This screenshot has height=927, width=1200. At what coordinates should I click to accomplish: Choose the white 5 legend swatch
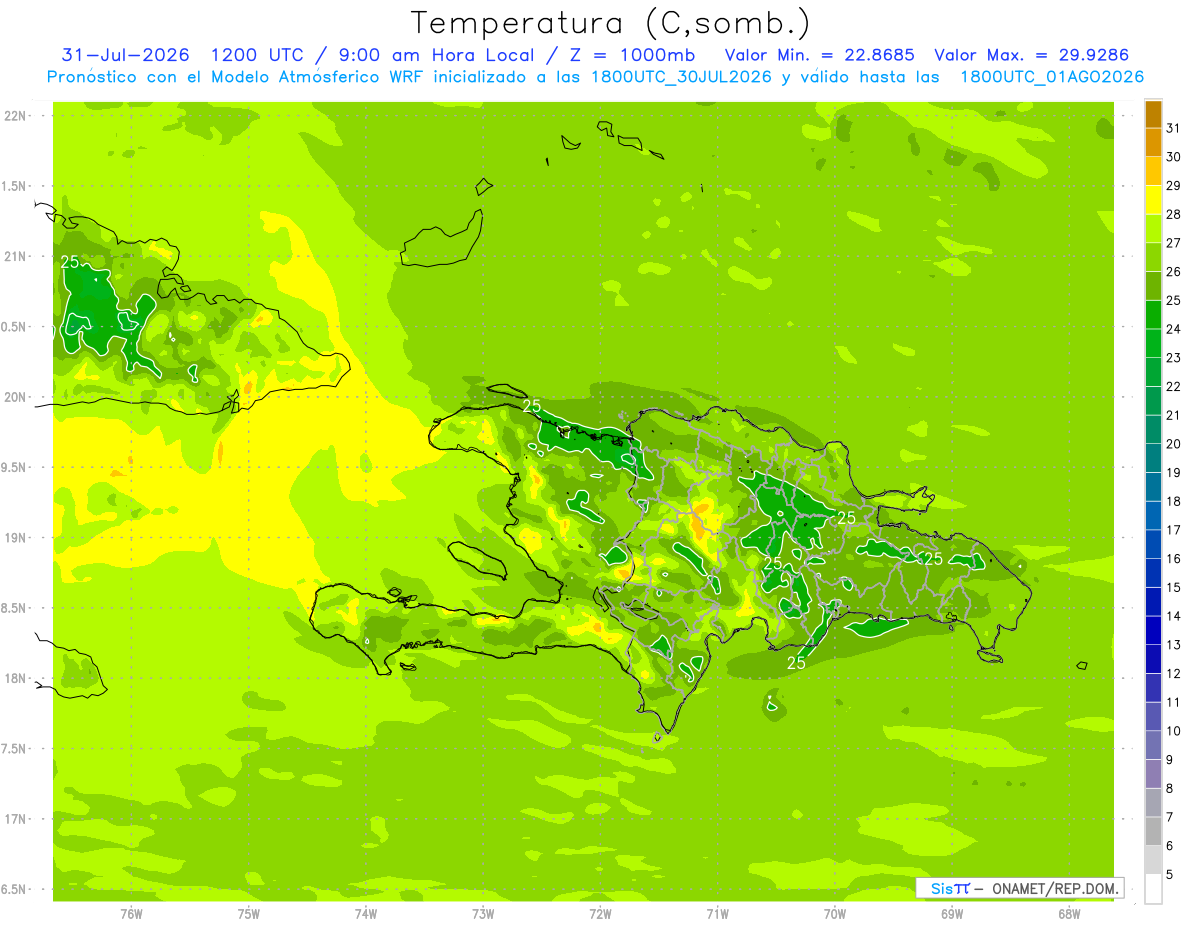[1153, 889]
